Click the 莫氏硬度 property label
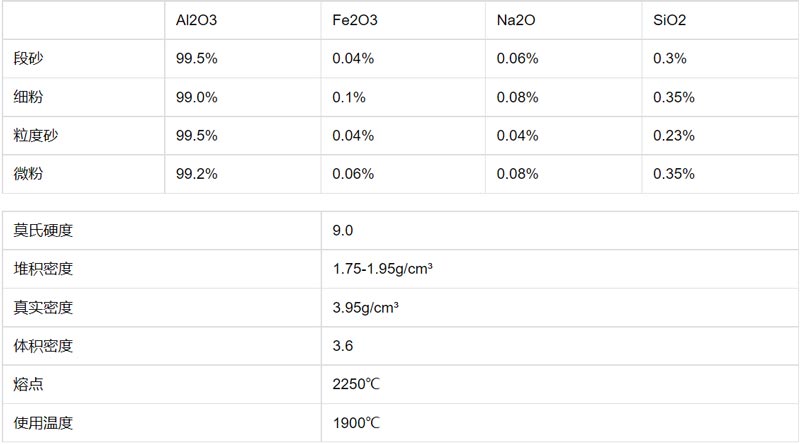This screenshot has width=800, height=444. coord(43,231)
